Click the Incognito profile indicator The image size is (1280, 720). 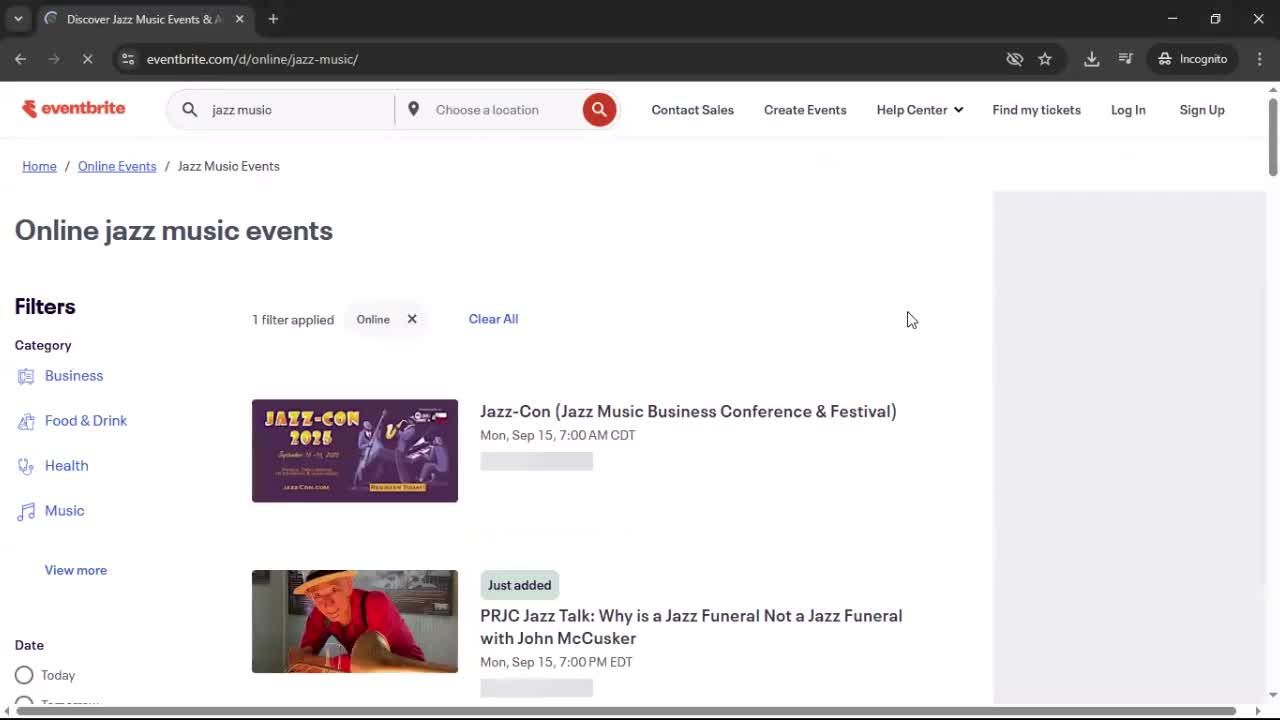coord(1193,59)
